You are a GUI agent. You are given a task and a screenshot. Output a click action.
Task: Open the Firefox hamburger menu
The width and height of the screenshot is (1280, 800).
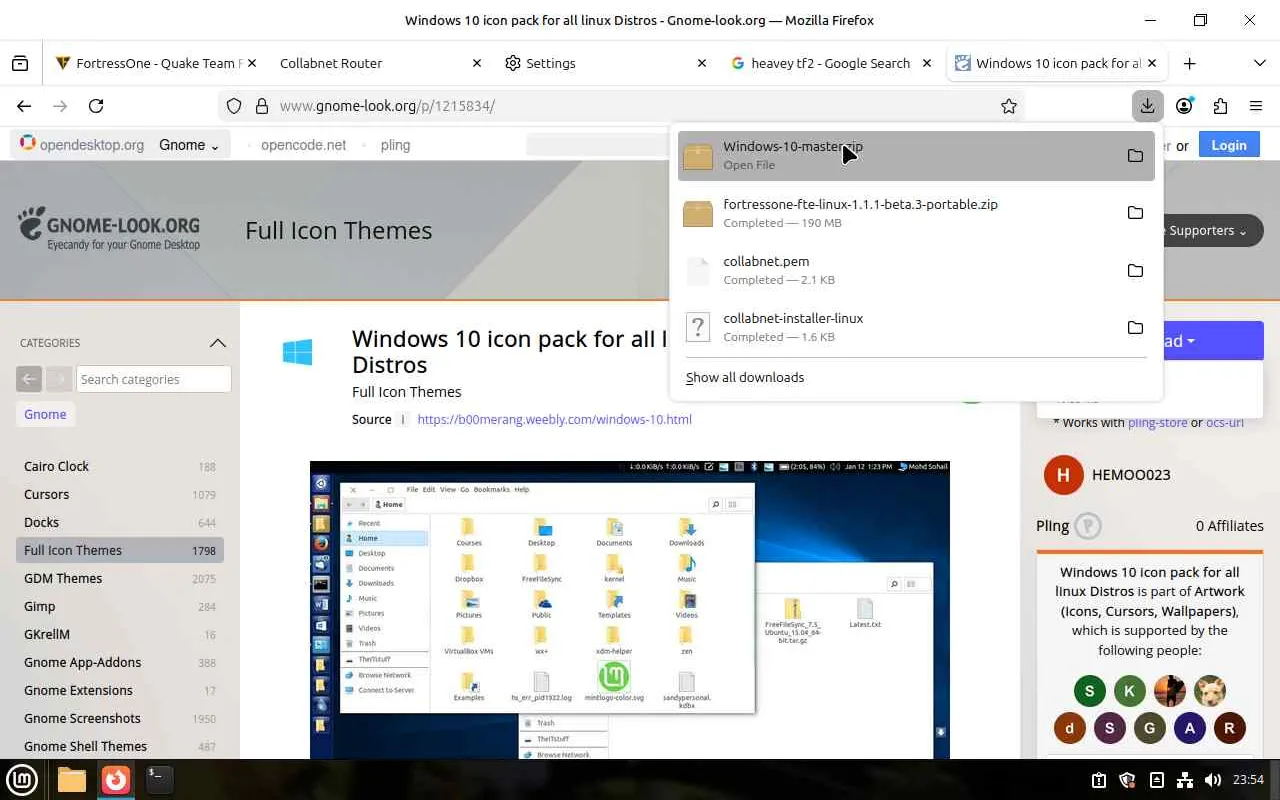(x=1256, y=106)
